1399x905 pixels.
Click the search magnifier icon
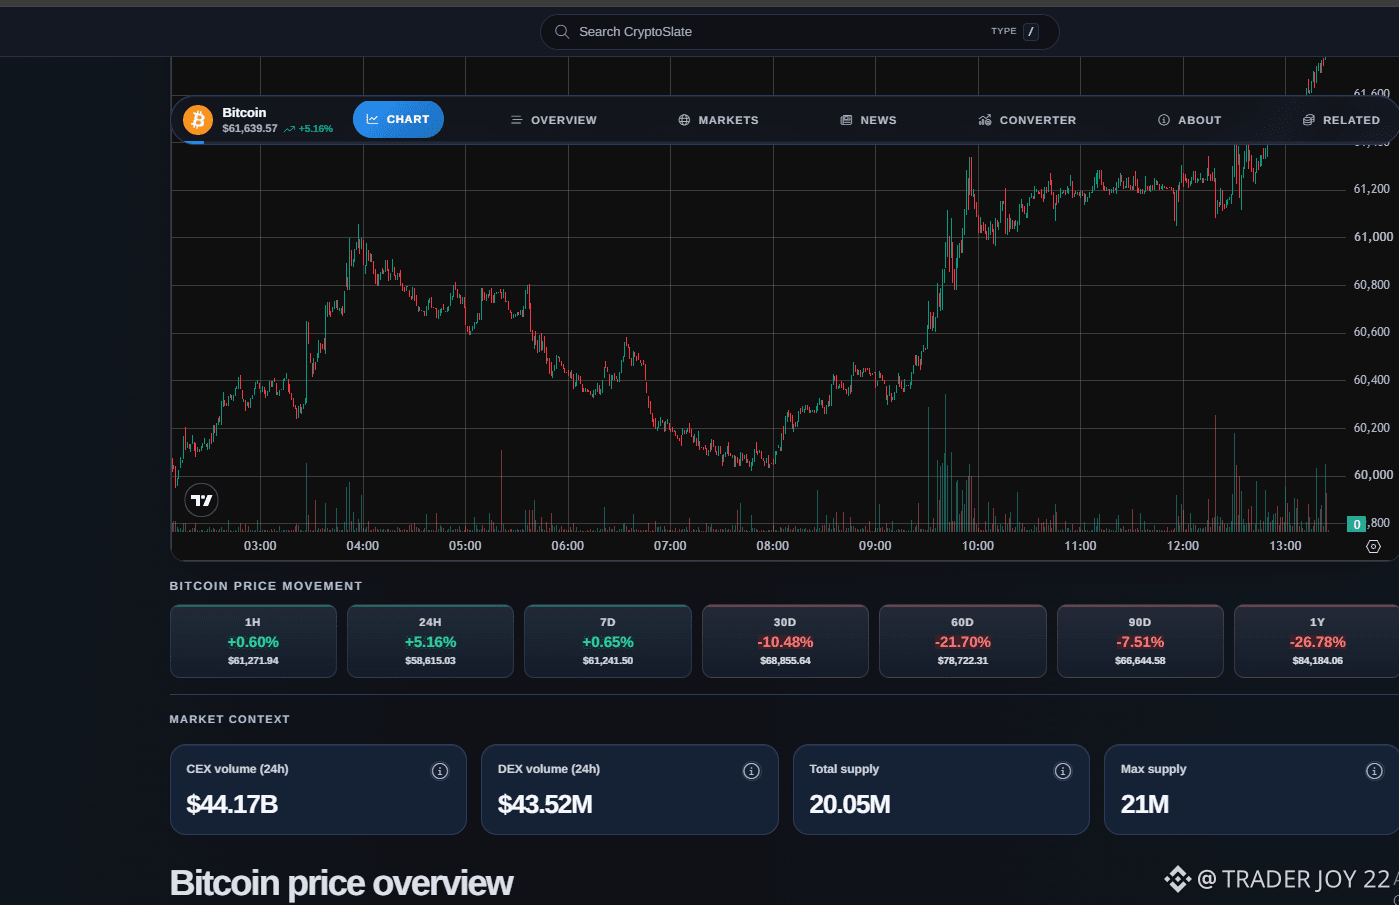point(562,32)
